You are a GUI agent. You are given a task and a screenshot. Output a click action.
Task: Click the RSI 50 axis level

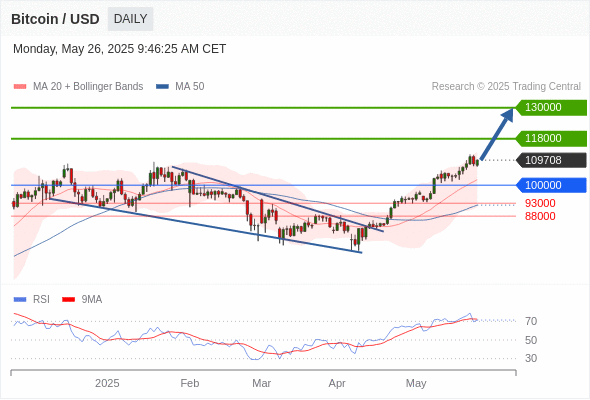pos(531,340)
